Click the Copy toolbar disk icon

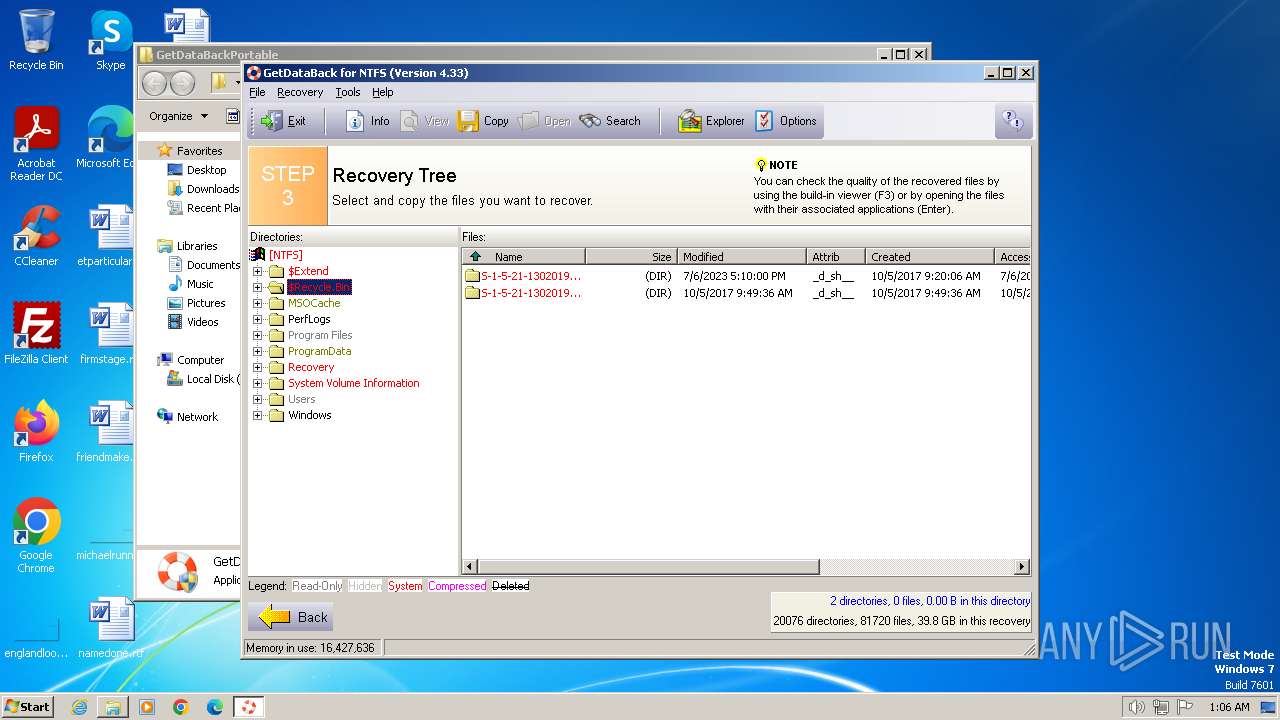pos(469,121)
